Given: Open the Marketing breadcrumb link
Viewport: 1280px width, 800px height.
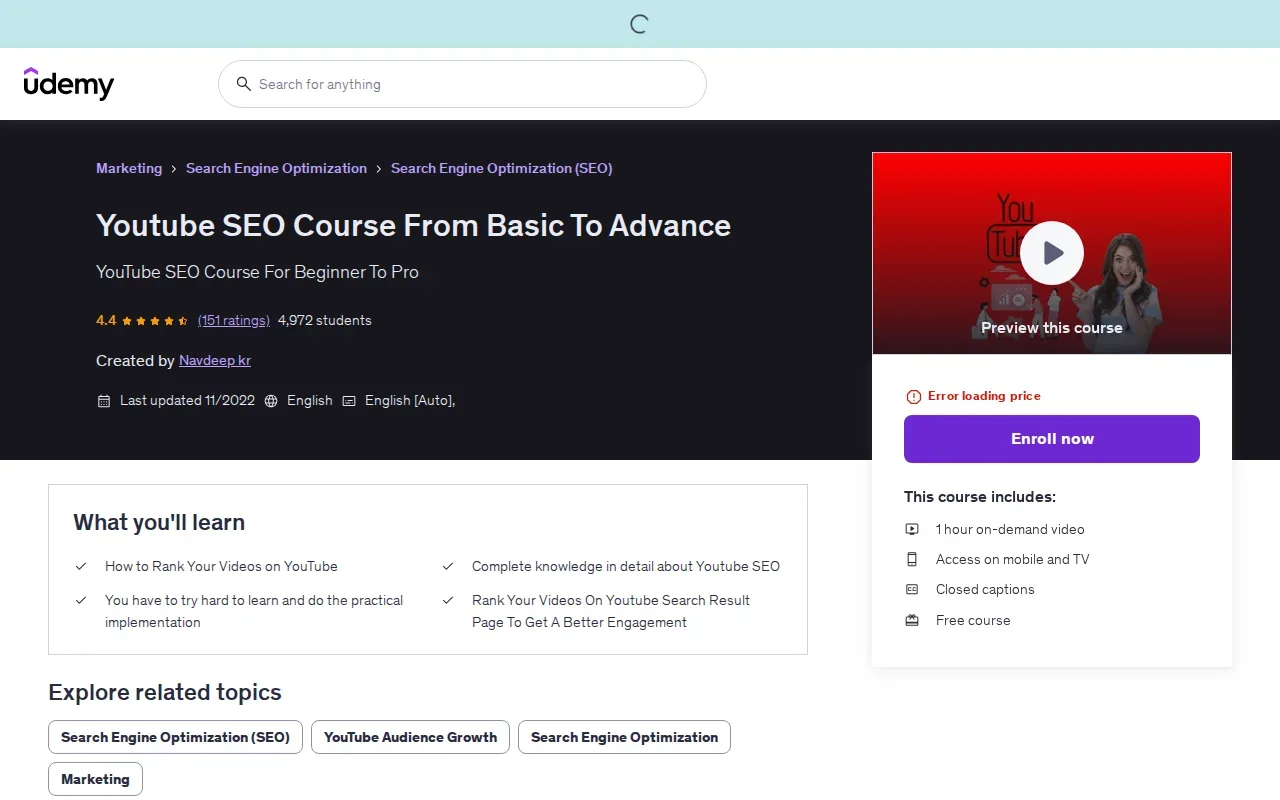Looking at the screenshot, I should pos(129,168).
